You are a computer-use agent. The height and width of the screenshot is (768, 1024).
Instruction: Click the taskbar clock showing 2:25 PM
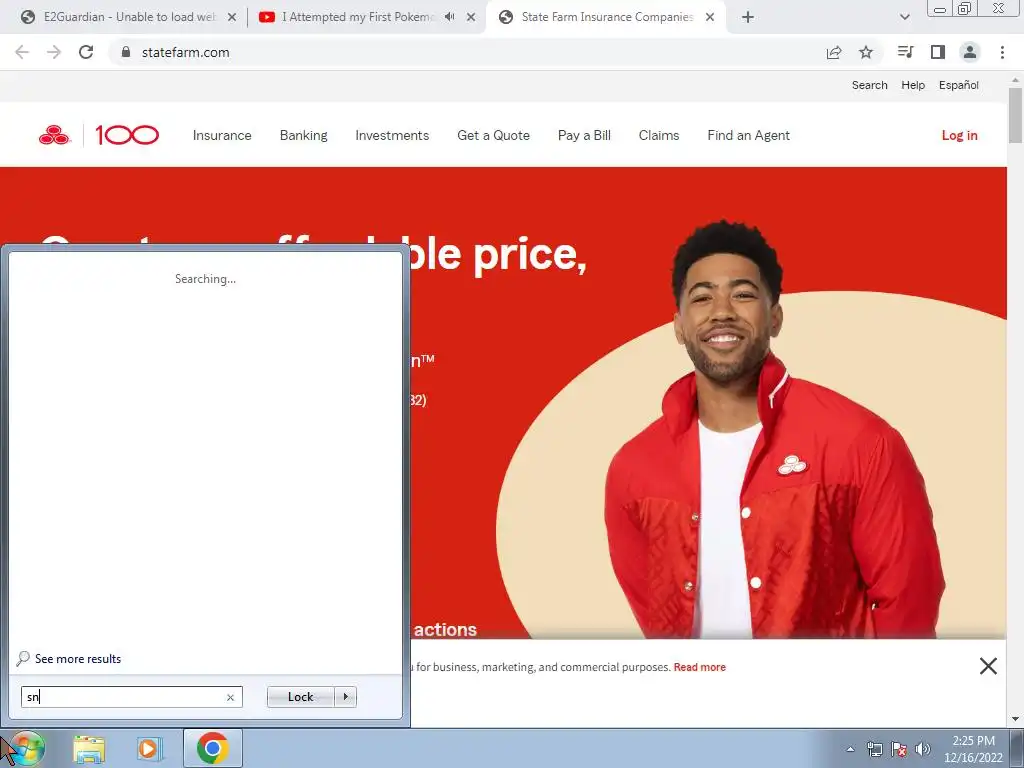click(x=973, y=749)
